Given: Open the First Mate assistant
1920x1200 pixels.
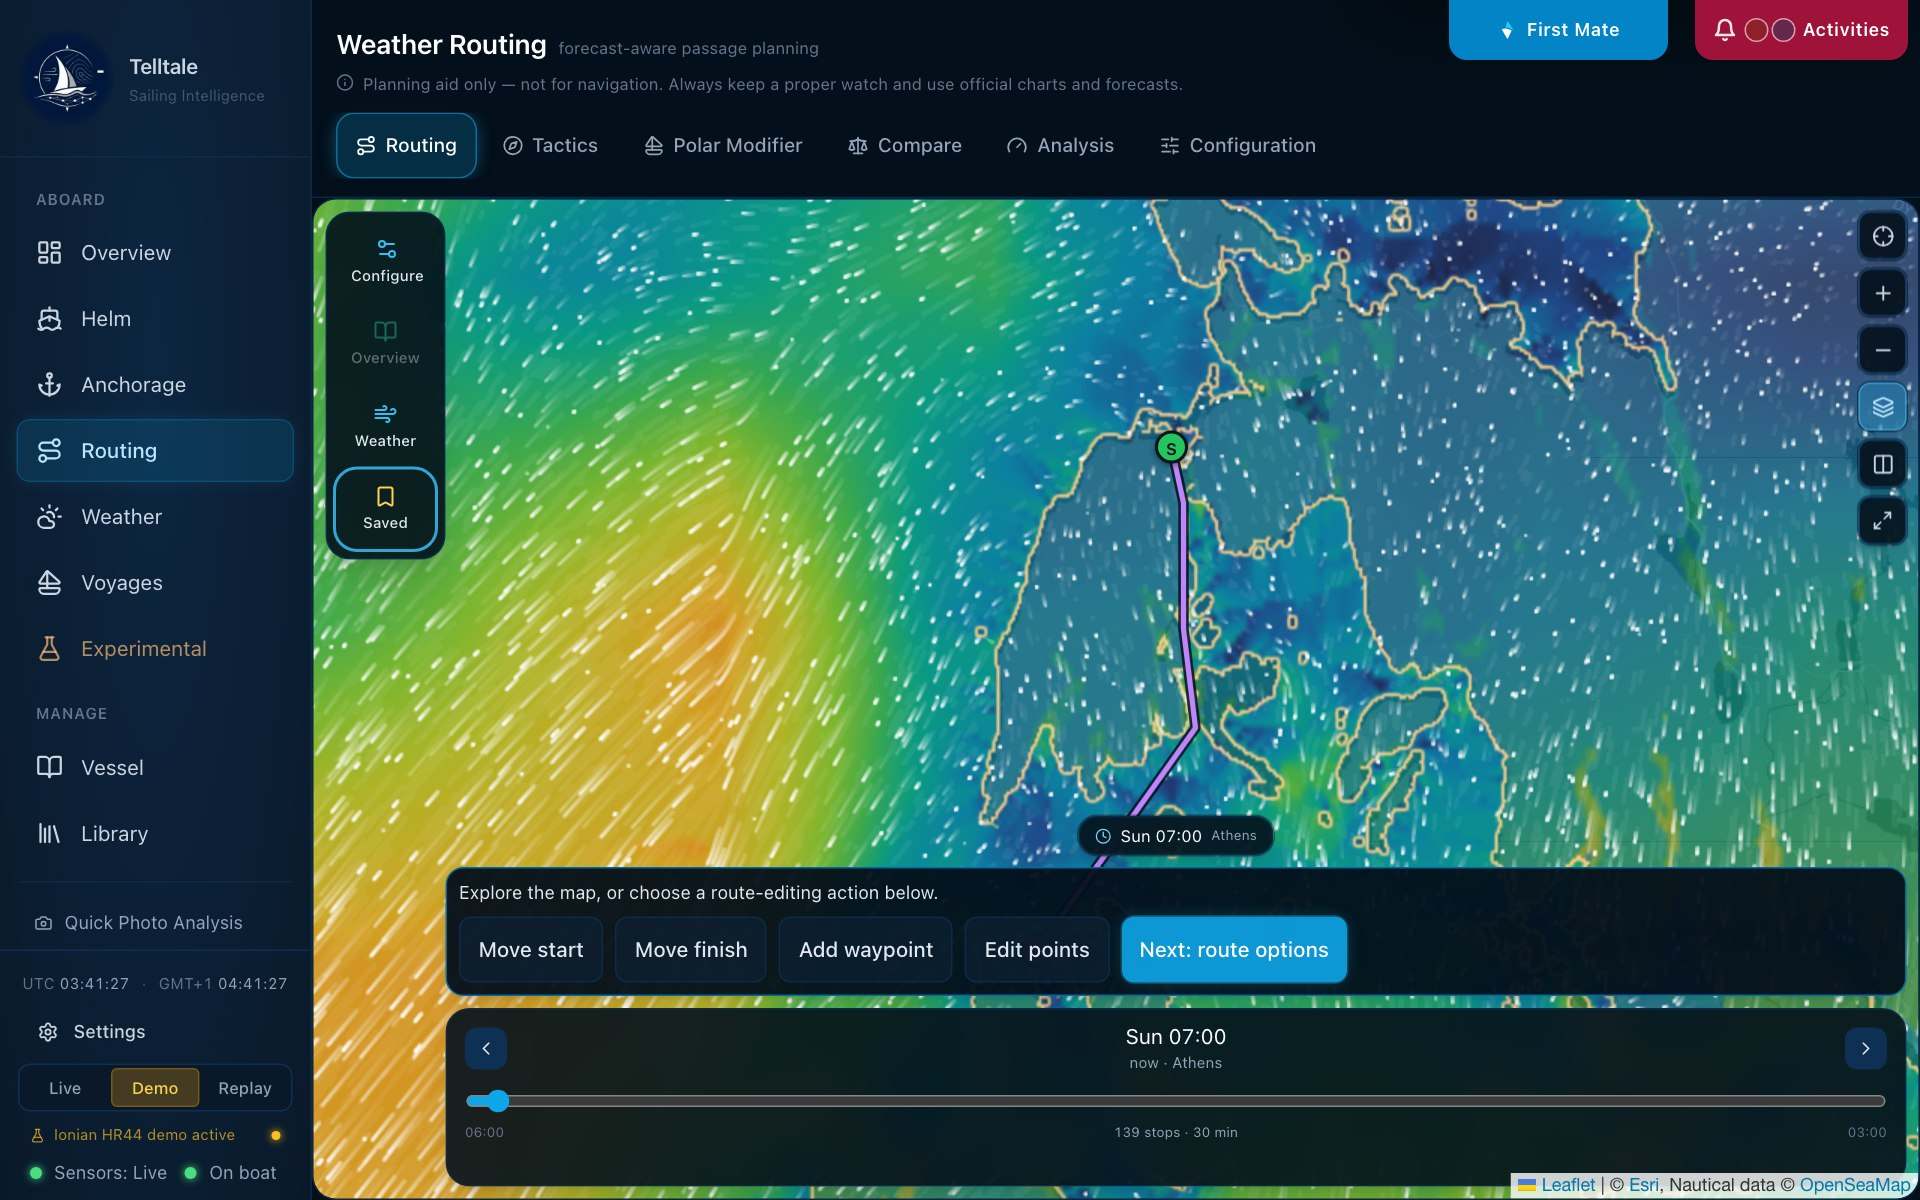Looking at the screenshot, I should (1558, 30).
